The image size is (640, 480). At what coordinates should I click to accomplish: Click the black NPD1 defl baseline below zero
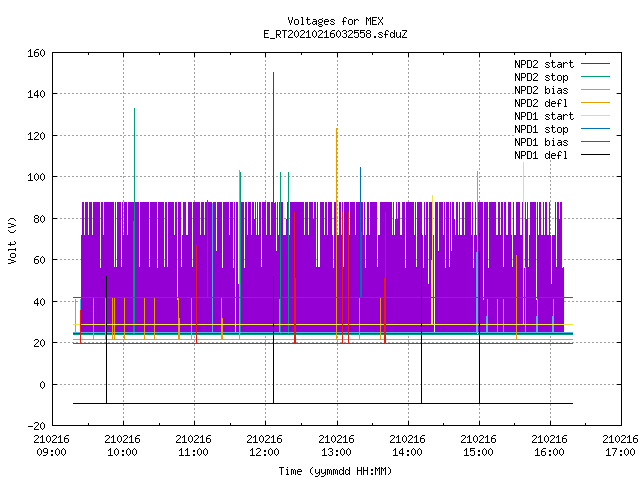point(323,403)
